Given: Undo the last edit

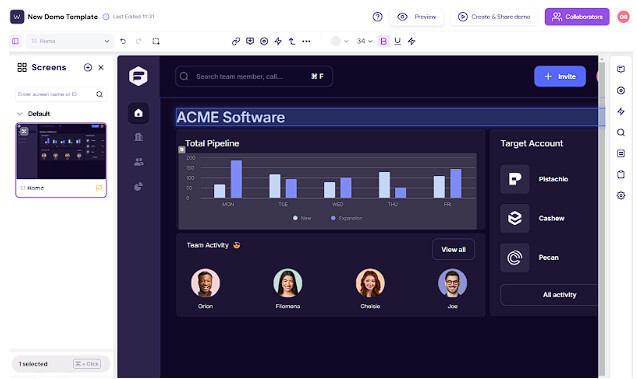Looking at the screenshot, I should tap(123, 41).
